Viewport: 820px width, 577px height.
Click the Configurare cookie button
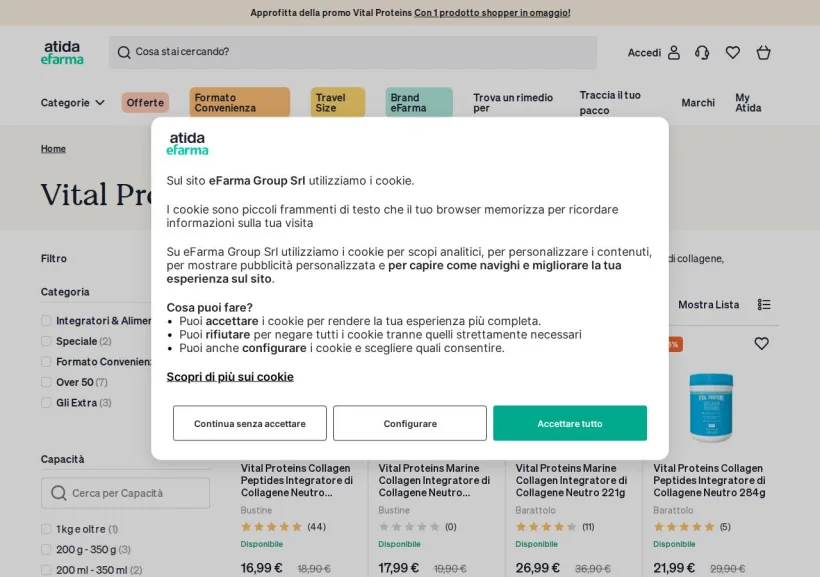[x=410, y=423]
